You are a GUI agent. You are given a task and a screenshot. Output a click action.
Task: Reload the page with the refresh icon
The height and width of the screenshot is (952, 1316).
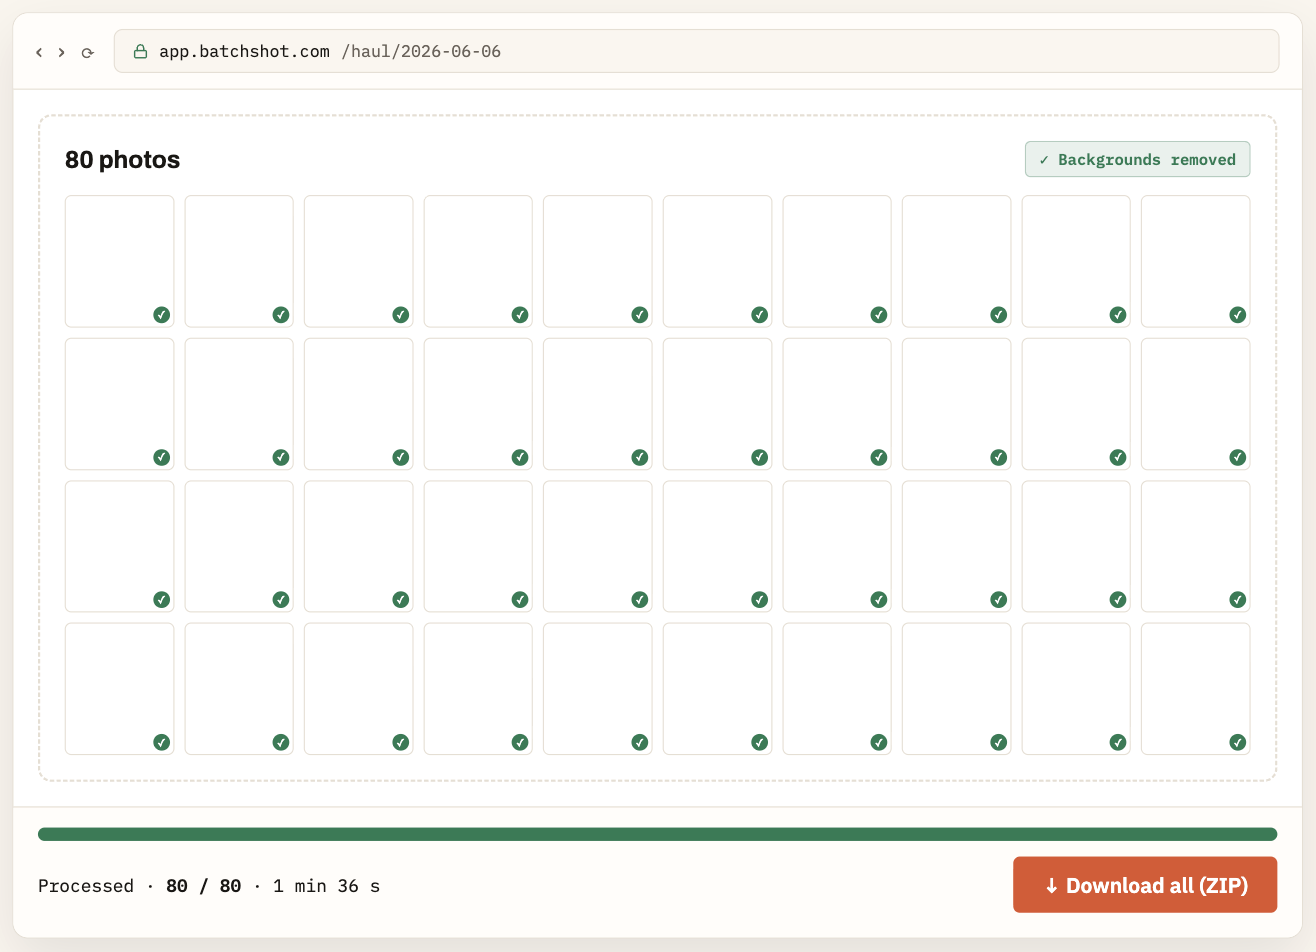point(88,52)
